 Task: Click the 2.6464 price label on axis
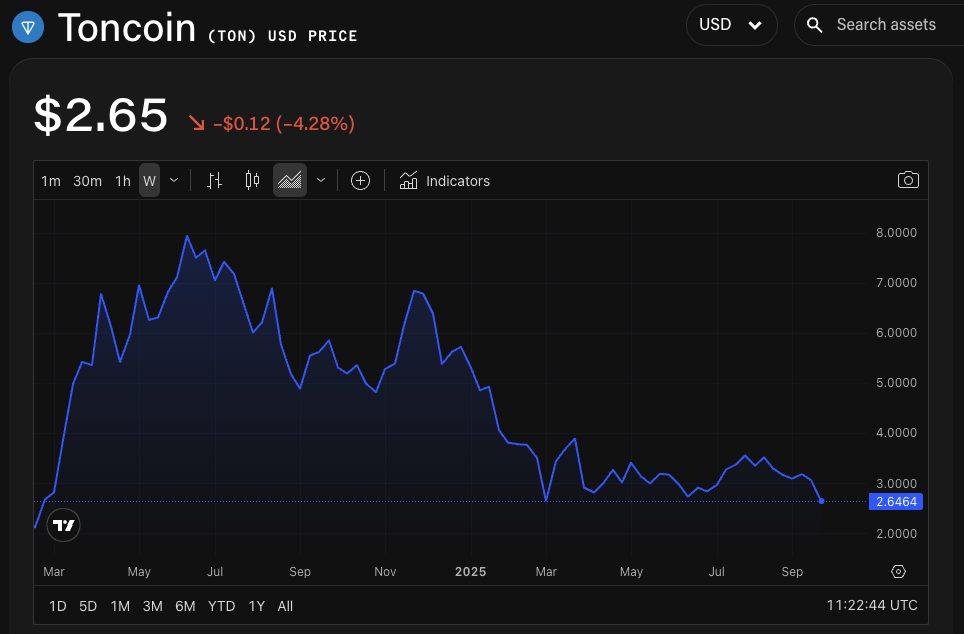[x=896, y=502]
